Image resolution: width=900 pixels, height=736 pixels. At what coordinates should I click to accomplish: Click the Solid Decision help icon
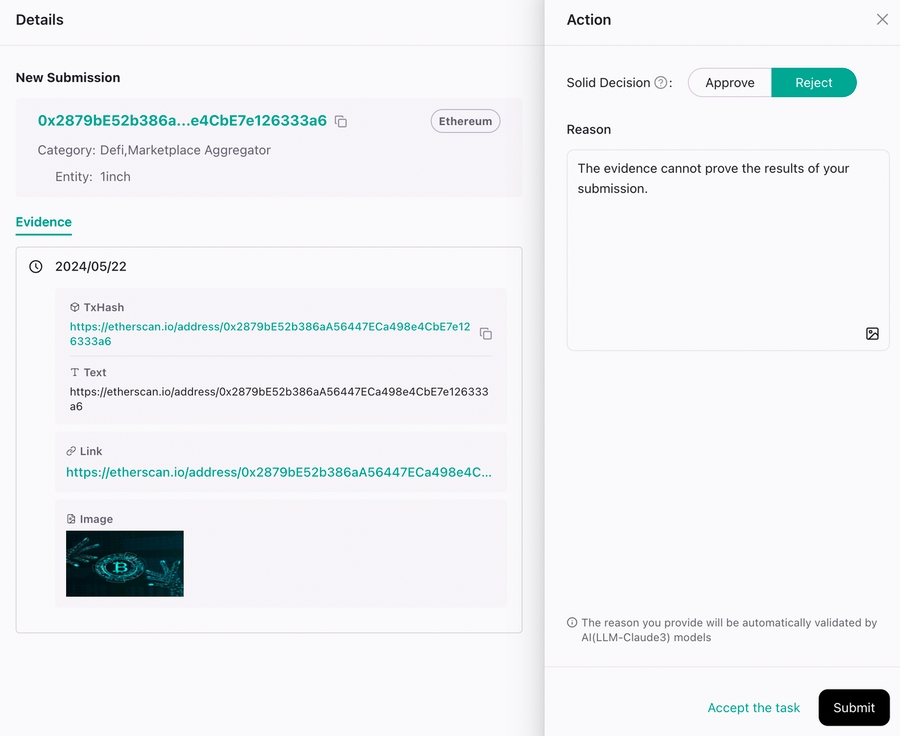point(660,83)
